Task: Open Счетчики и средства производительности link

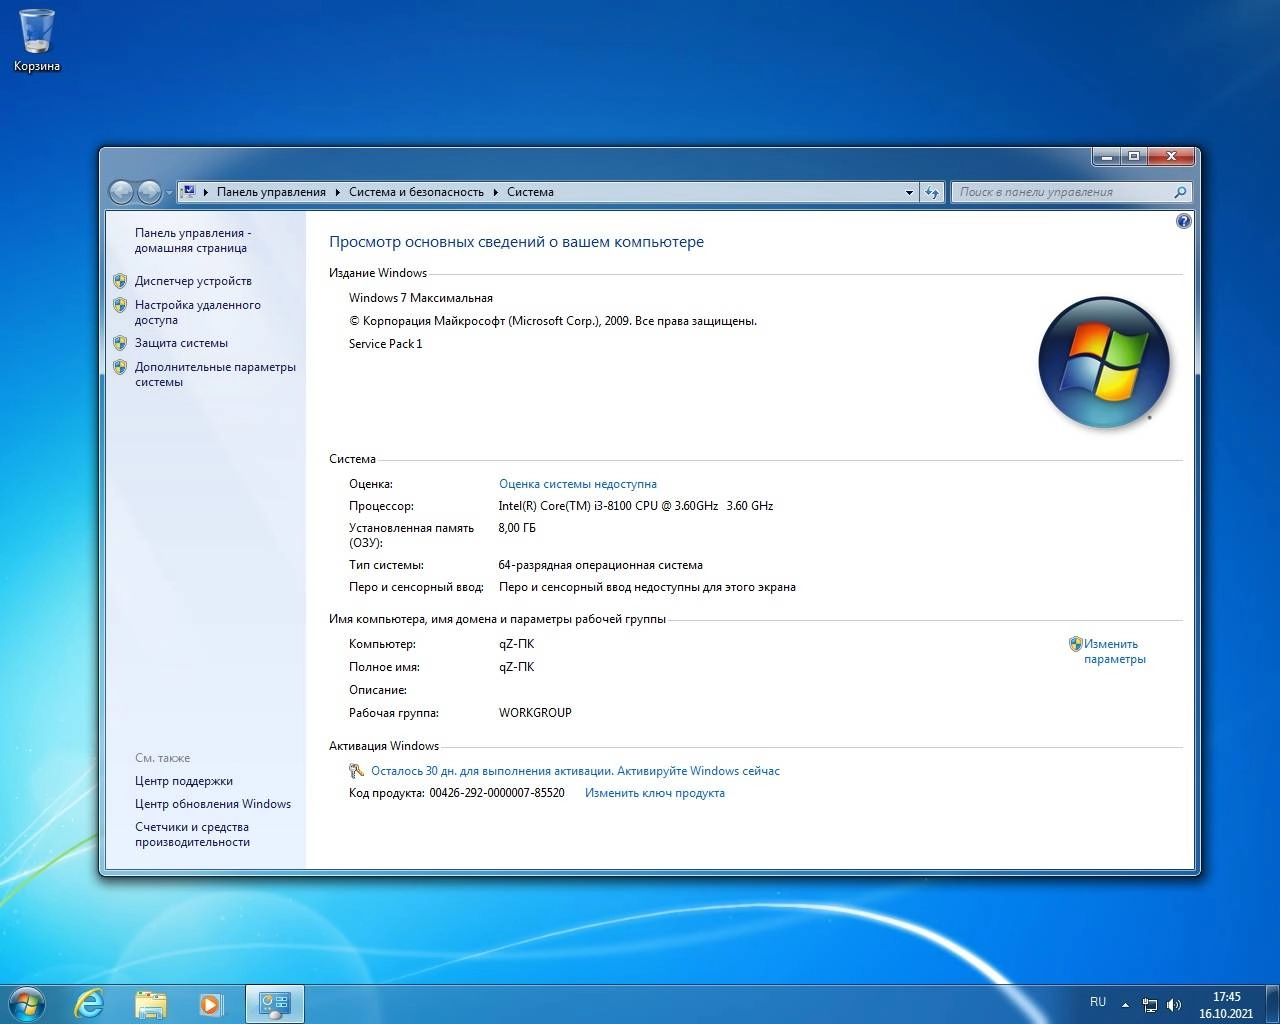Action: tap(192, 834)
